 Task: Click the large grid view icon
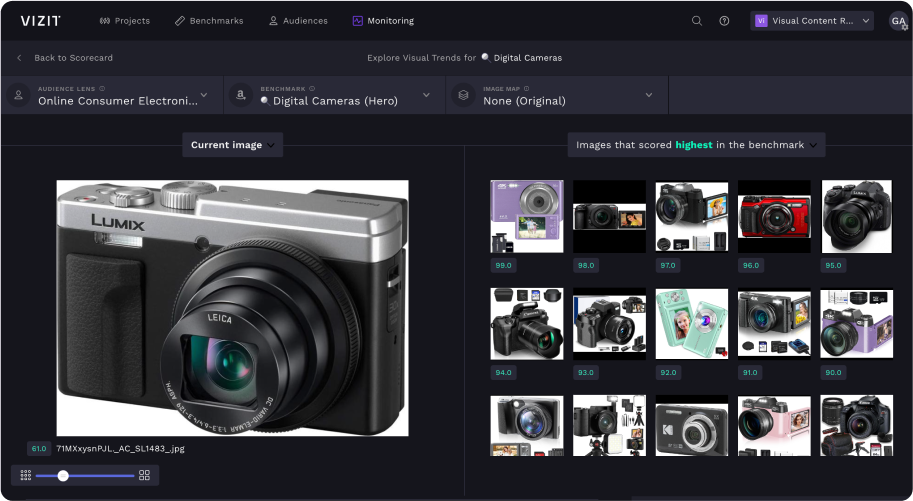click(x=145, y=475)
